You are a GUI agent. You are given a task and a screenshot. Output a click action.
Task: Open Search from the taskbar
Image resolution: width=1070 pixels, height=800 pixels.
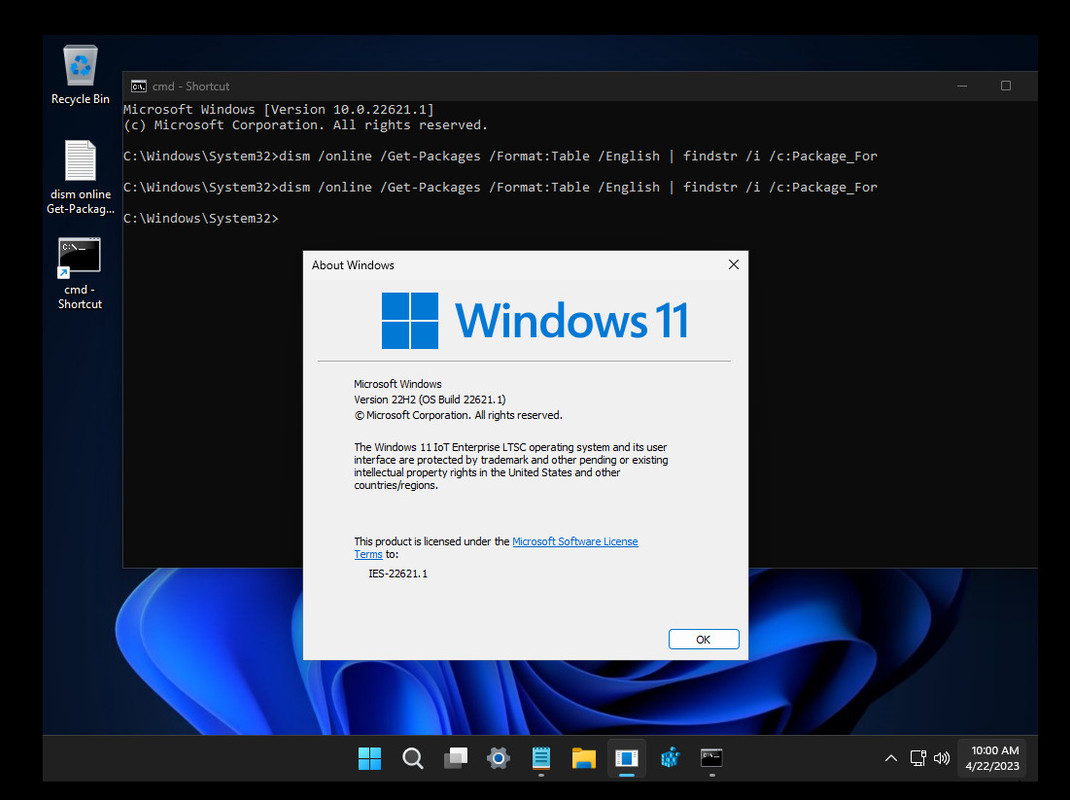[x=412, y=758]
